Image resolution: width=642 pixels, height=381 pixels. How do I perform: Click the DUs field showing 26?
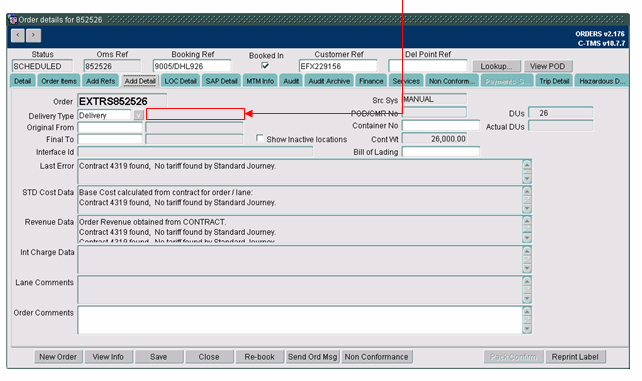click(x=561, y=113)
